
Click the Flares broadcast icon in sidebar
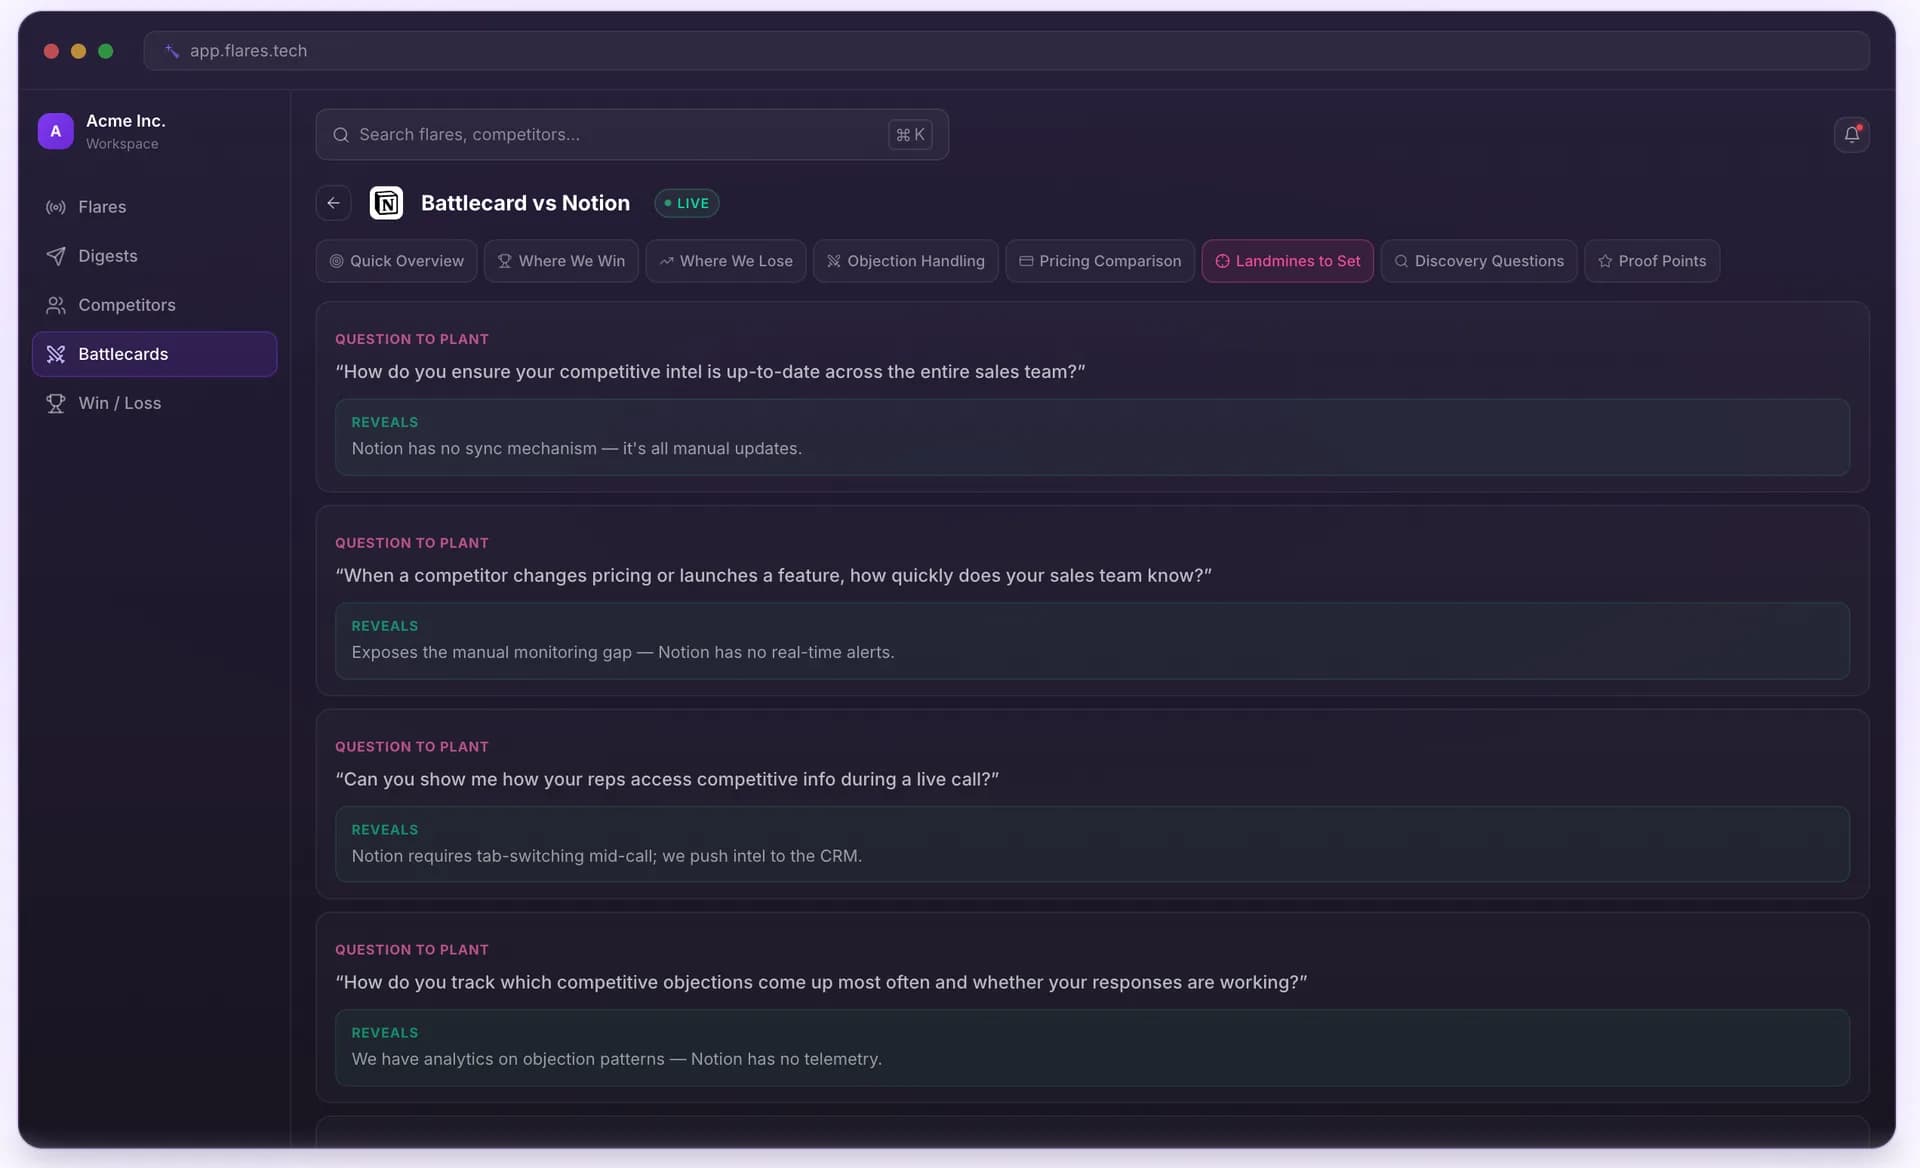tap(56, 207)
